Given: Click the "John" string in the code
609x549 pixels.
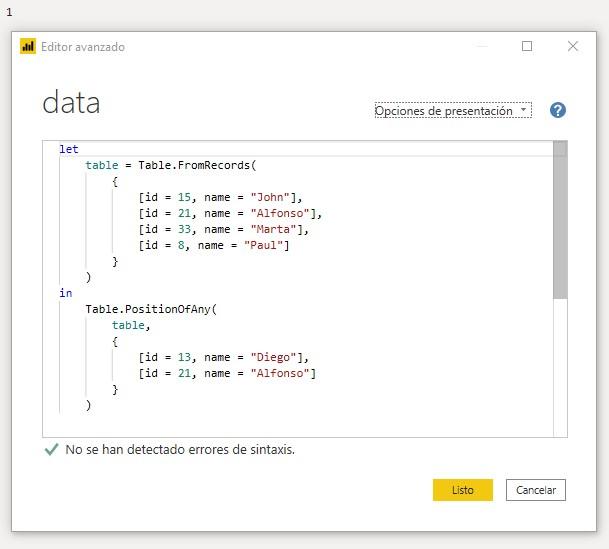Looking at the screenshot, I should 271,197.
